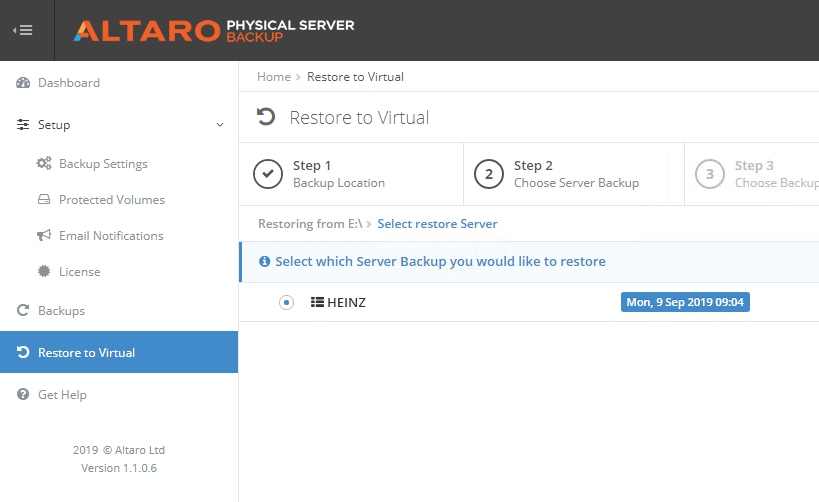Click the Email Notifications megaphone icon
The image size is (819, 502).
[44, 236]
